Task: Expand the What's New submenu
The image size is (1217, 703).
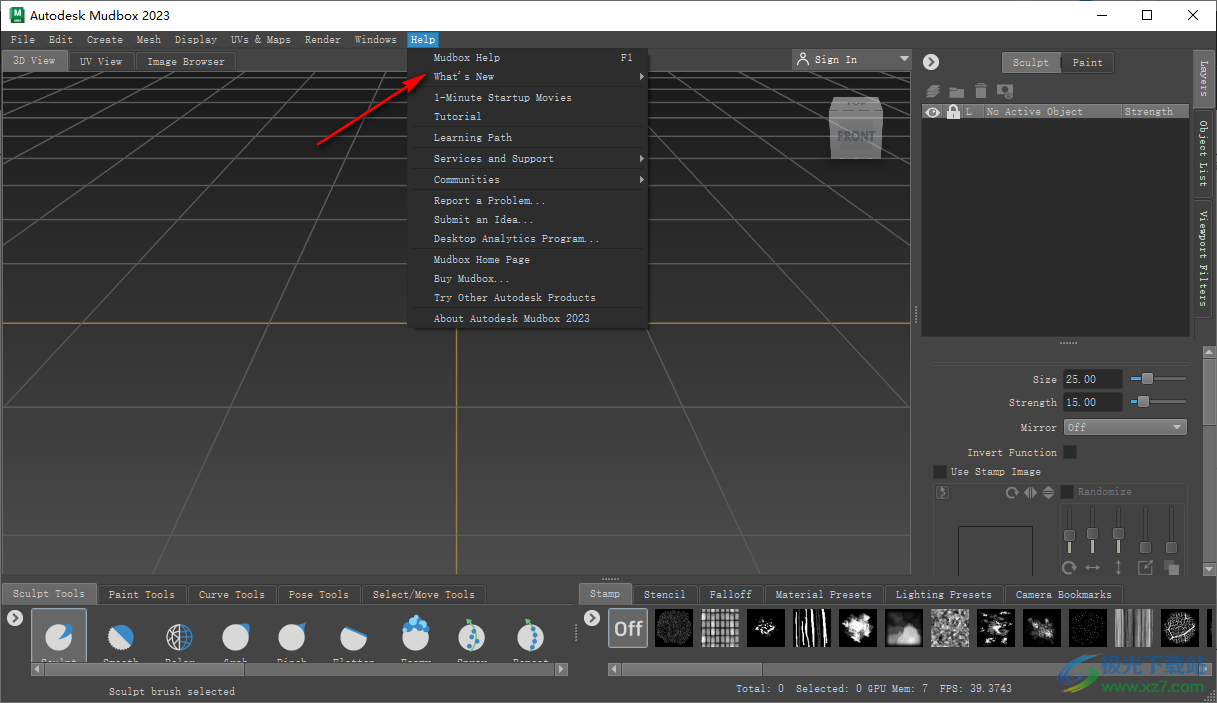Action: coord(529,77)
